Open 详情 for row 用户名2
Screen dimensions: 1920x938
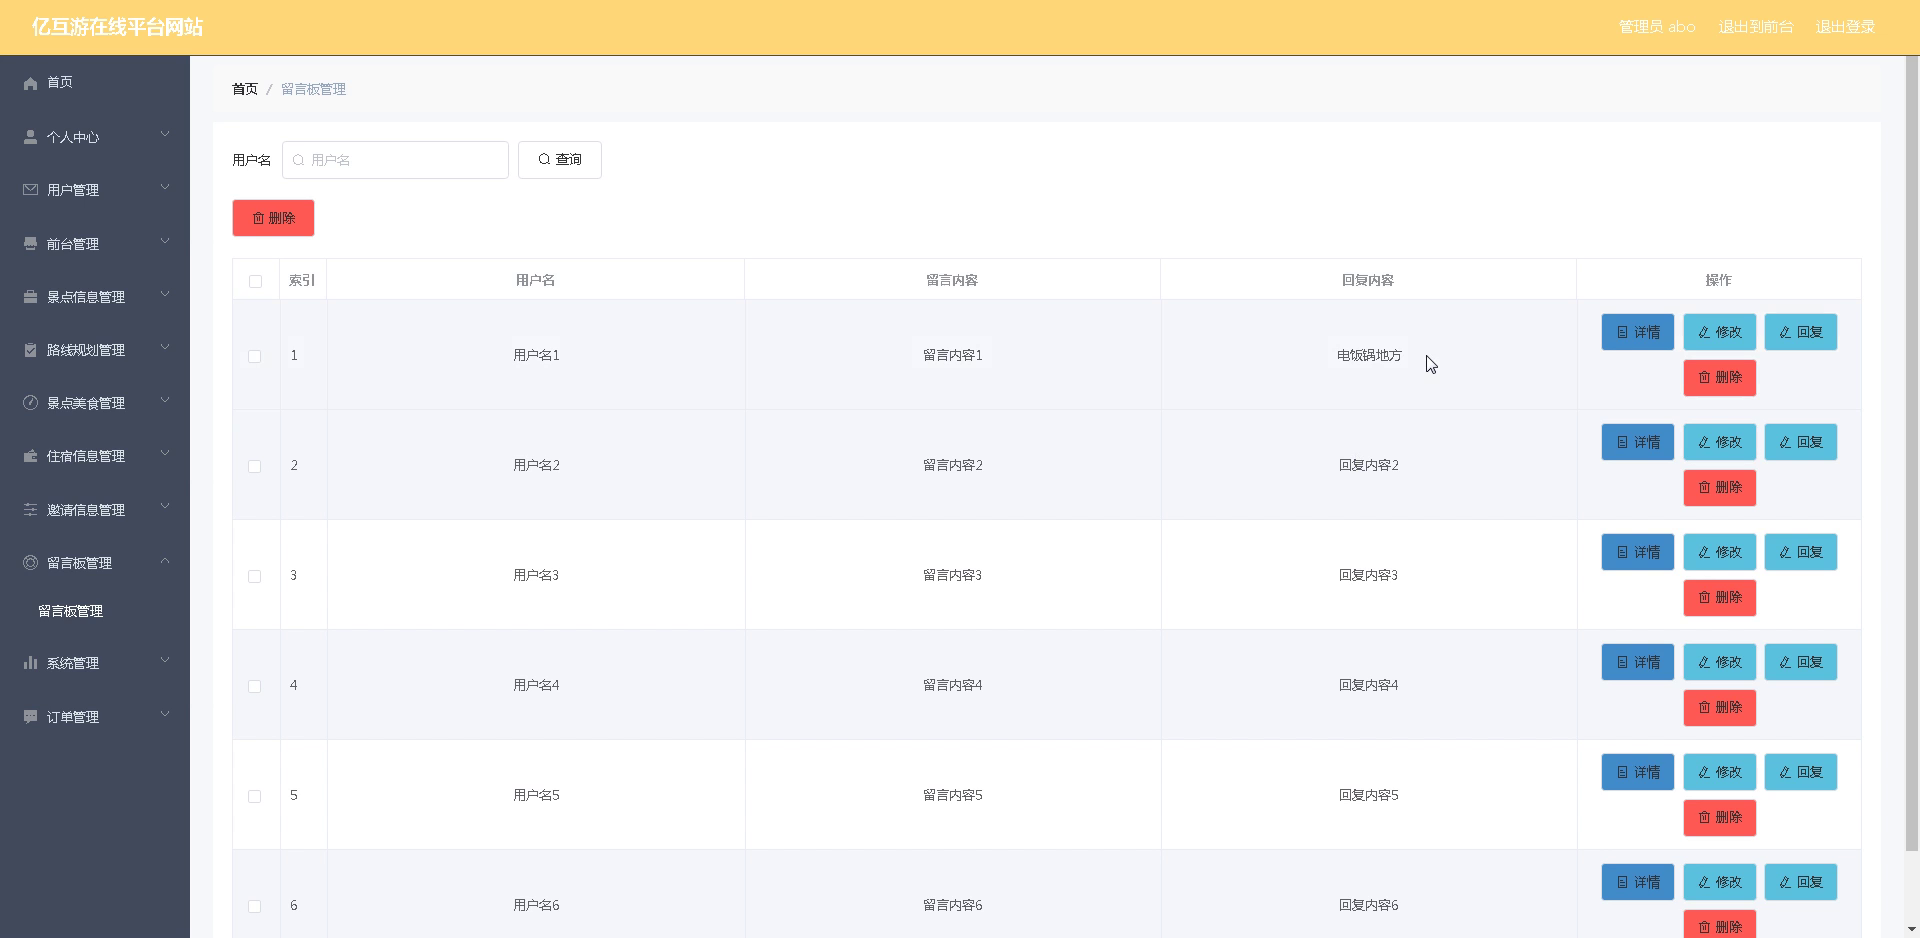coord(1637,442)
